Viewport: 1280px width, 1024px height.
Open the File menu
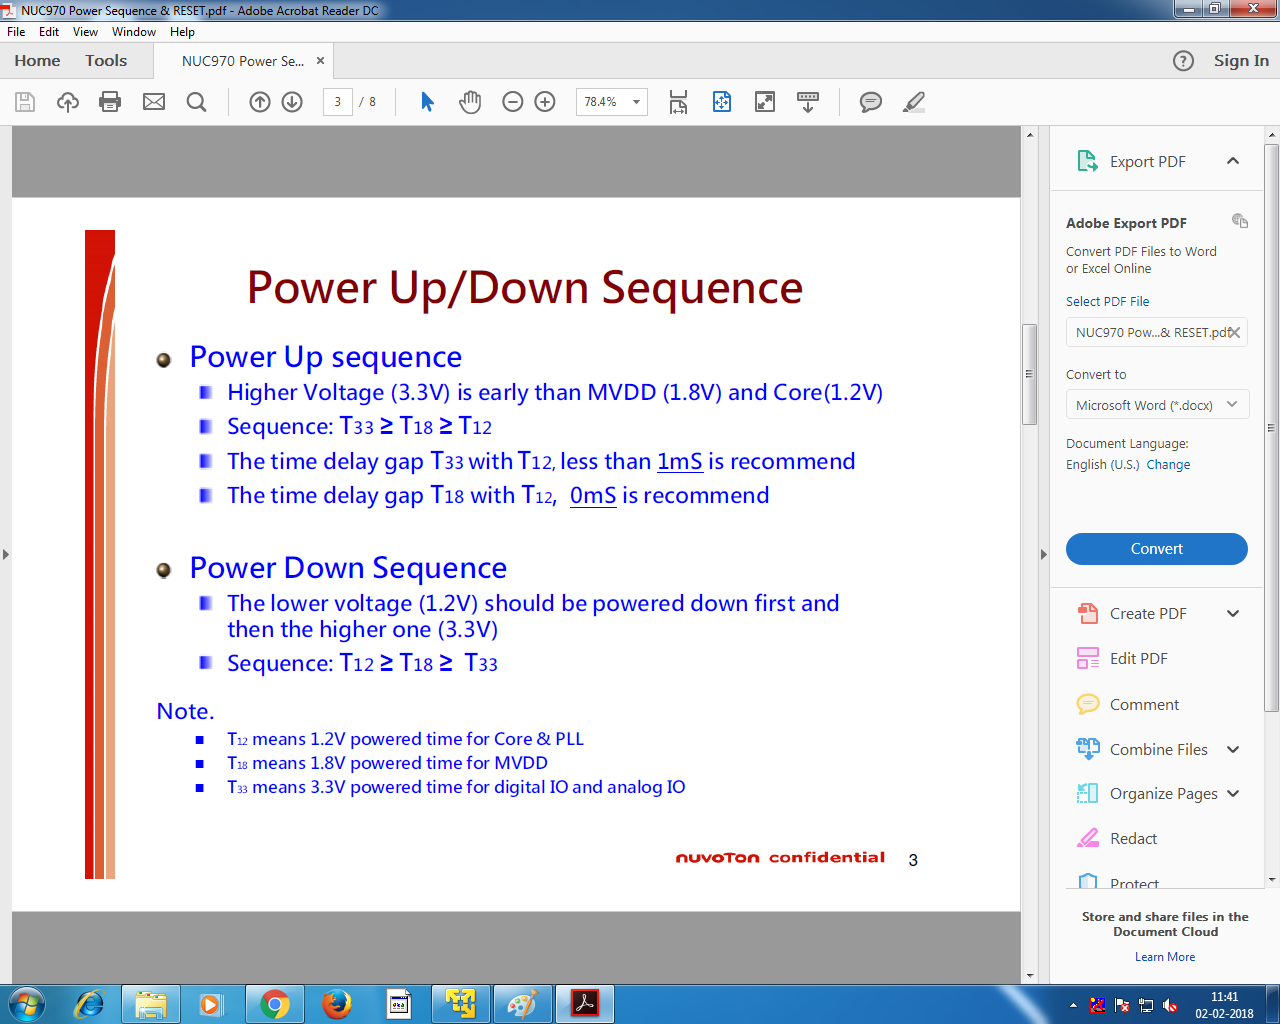click(16, 32)
